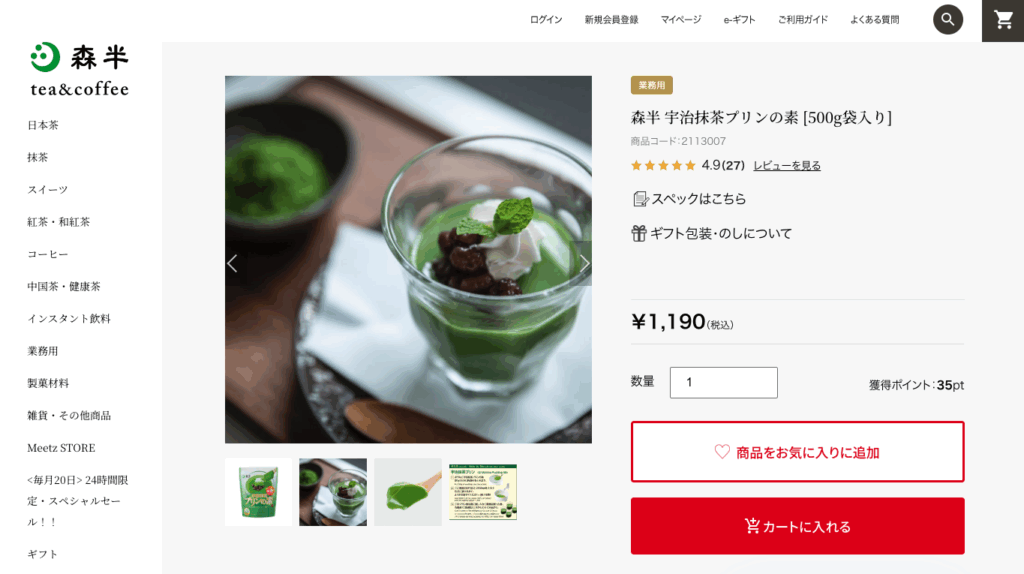Add product to favorites button
Image resolution: width=1024 pixels, height=574 pixels.
coord(797,452)
